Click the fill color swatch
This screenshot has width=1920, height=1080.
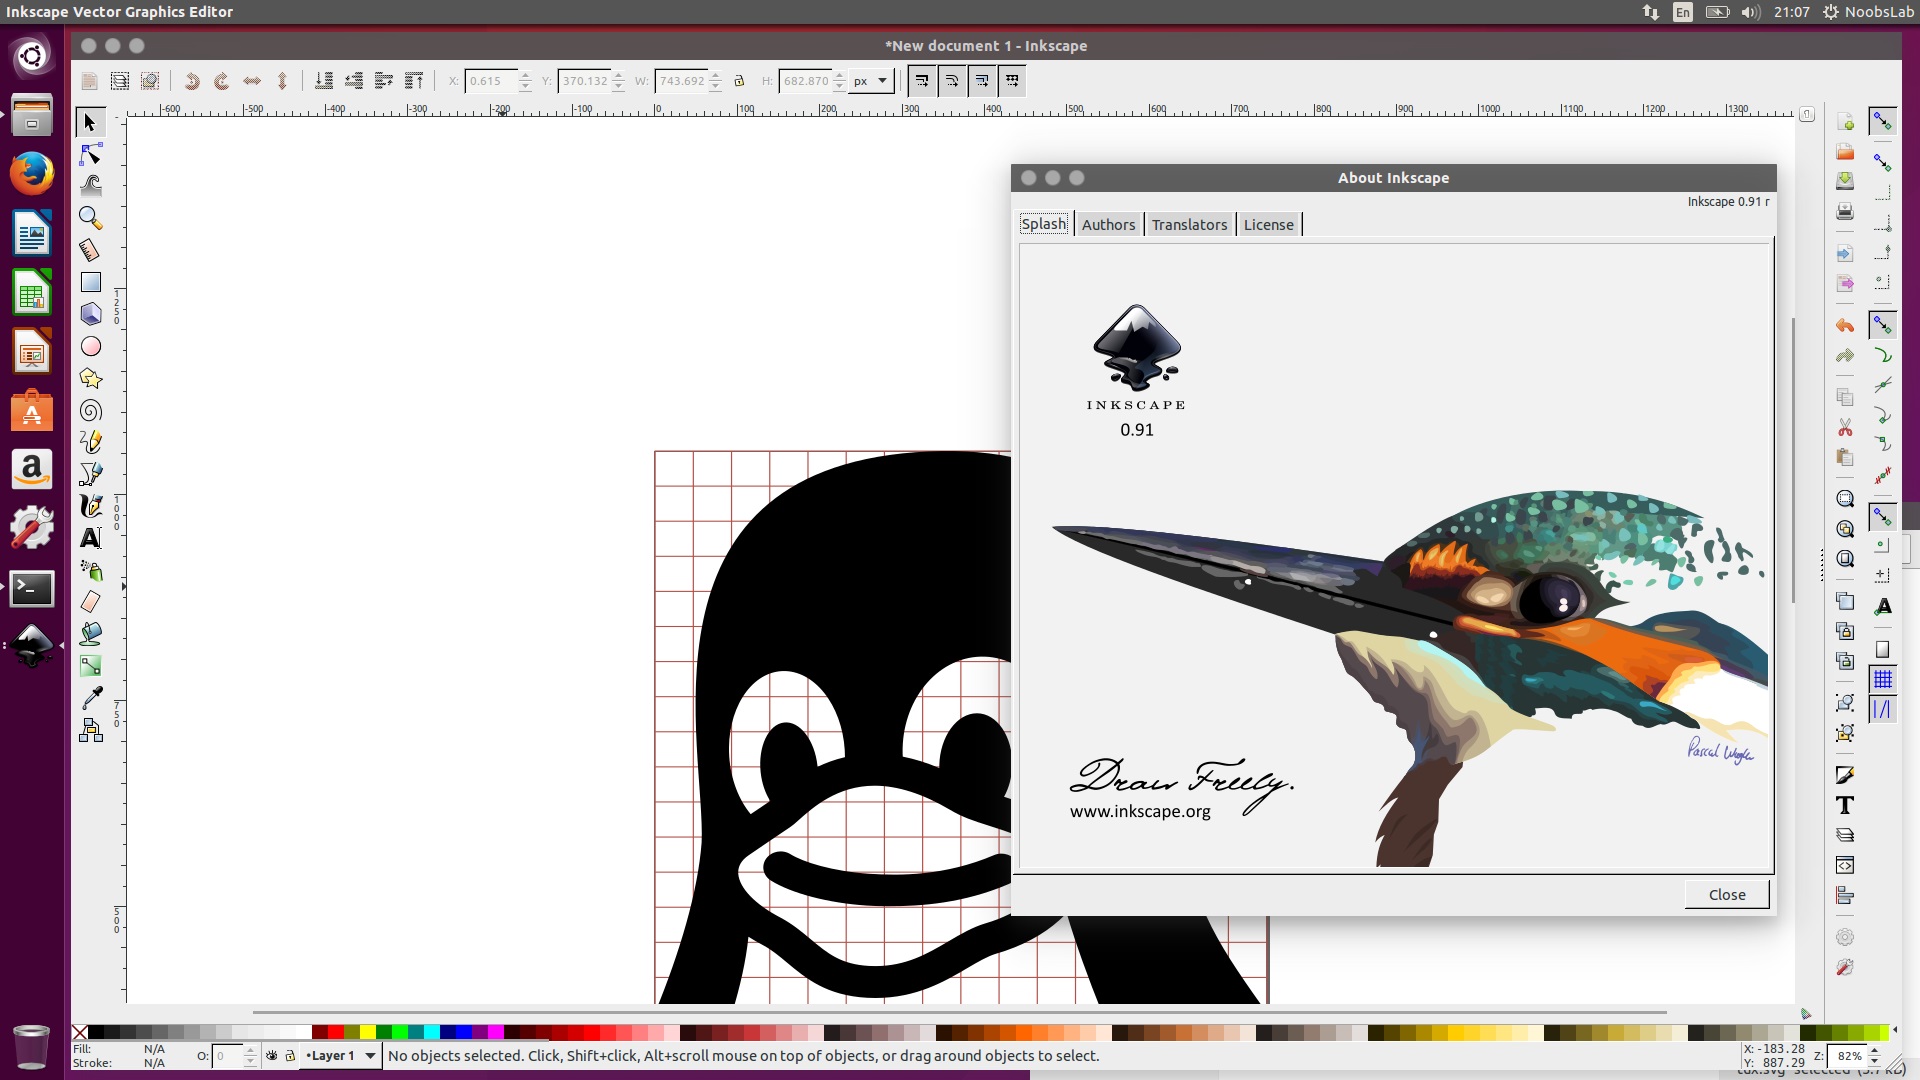click(154, 1047)
